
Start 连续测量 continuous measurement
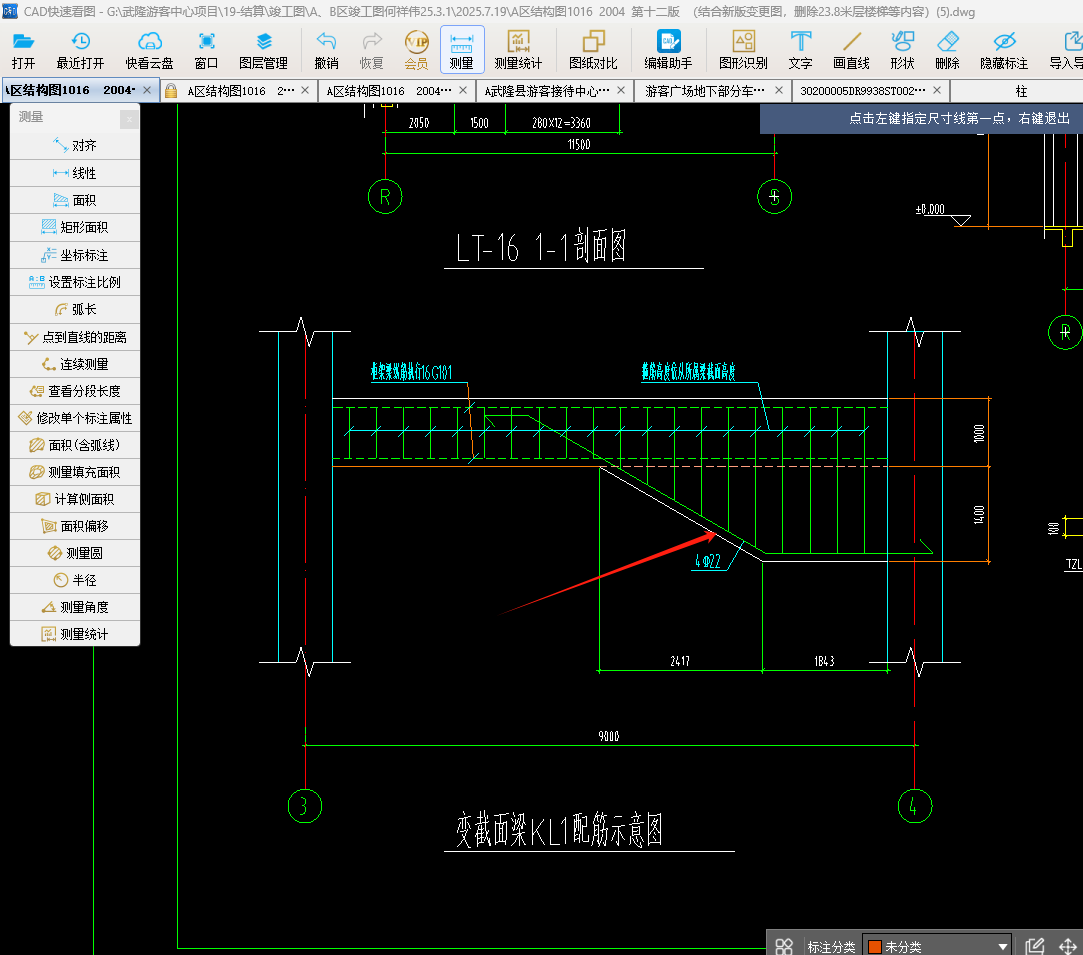75,364
